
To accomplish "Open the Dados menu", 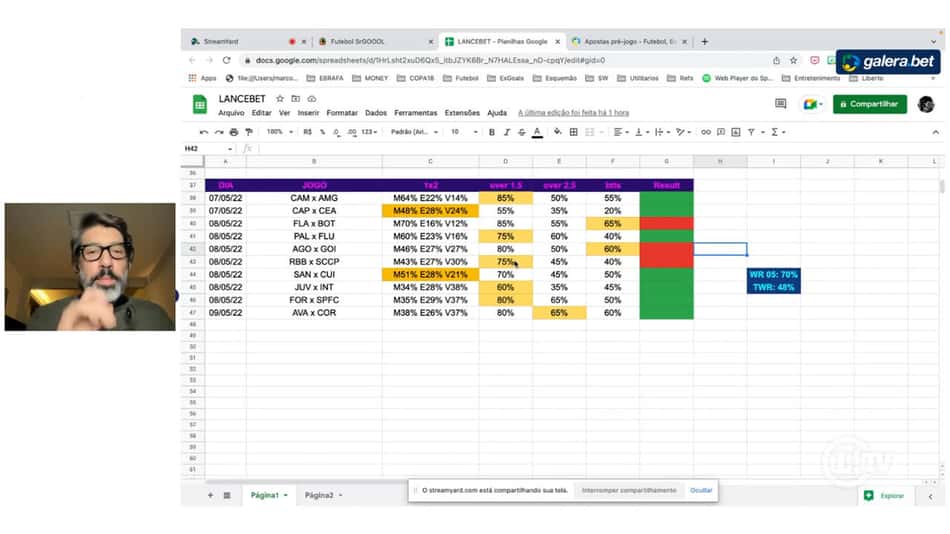I will 376,113.
